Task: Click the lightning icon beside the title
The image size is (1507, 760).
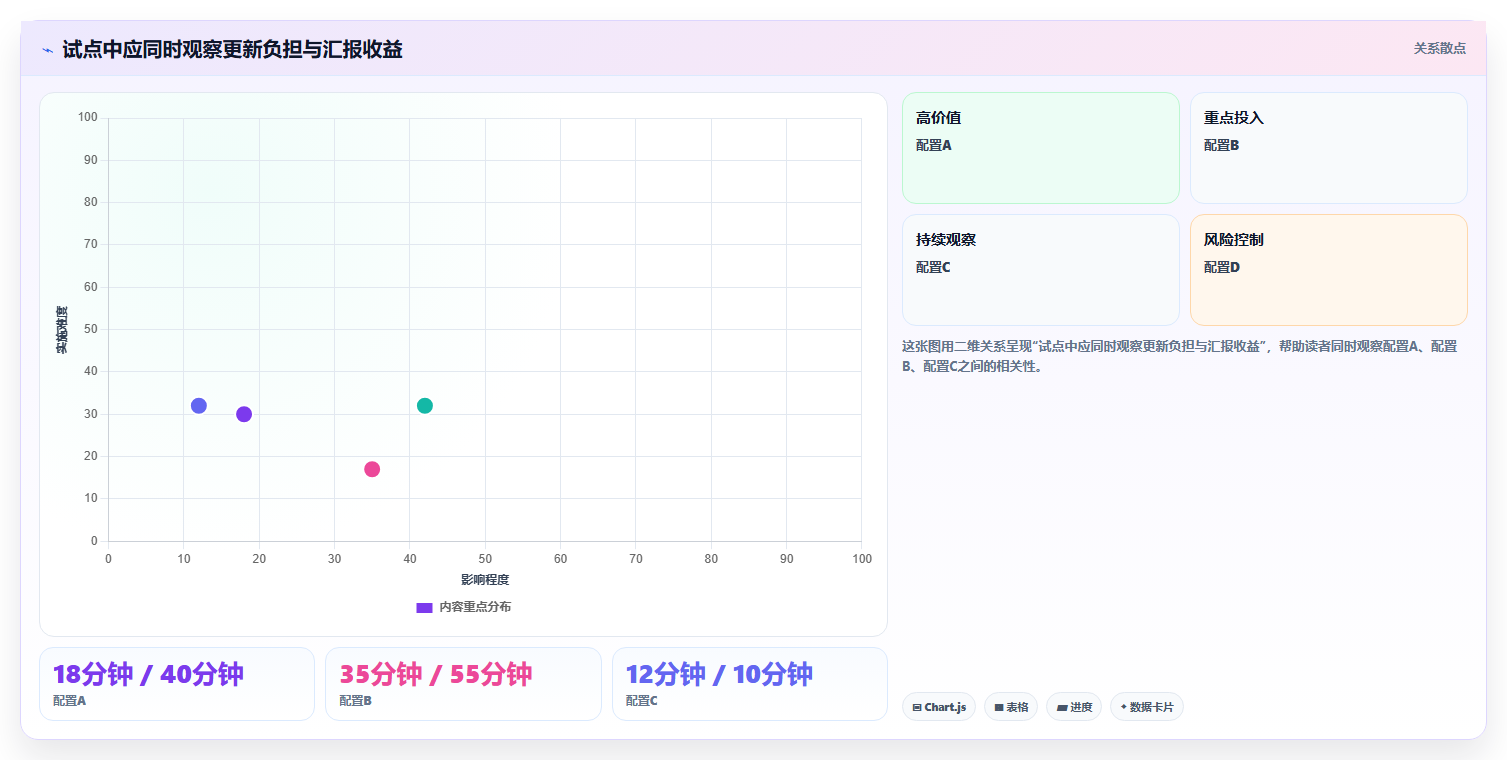Action: pos(48,50)
